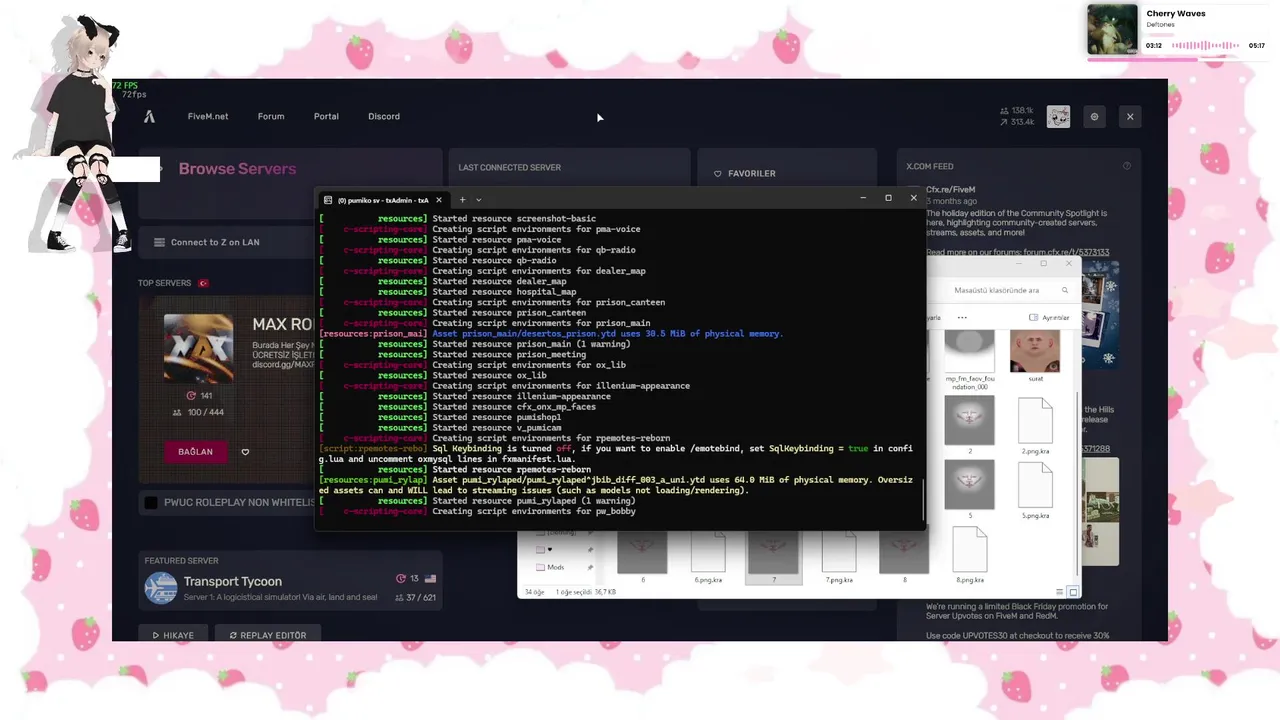This screenshot has height=720, width=1280.
Task: Select the image file named 7
Action: coord(773,559)
